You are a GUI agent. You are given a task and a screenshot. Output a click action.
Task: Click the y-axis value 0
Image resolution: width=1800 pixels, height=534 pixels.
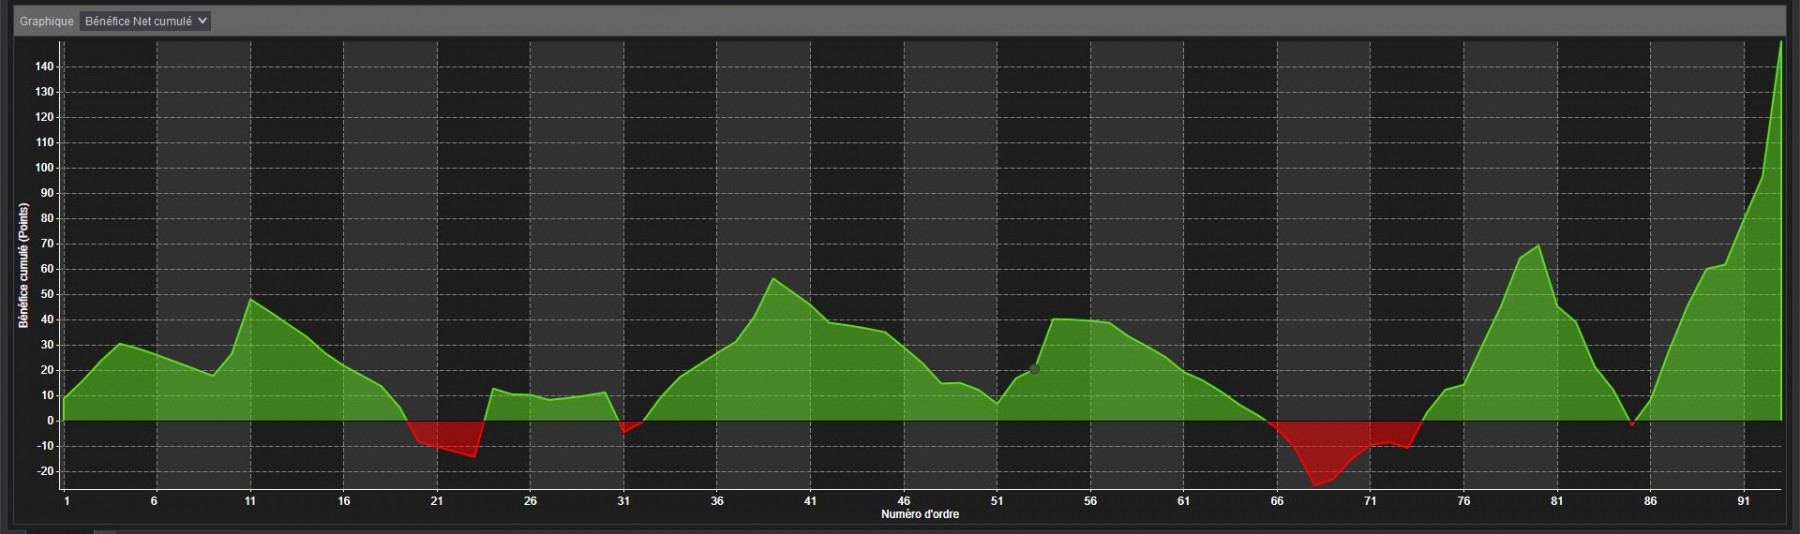point(50,420)
